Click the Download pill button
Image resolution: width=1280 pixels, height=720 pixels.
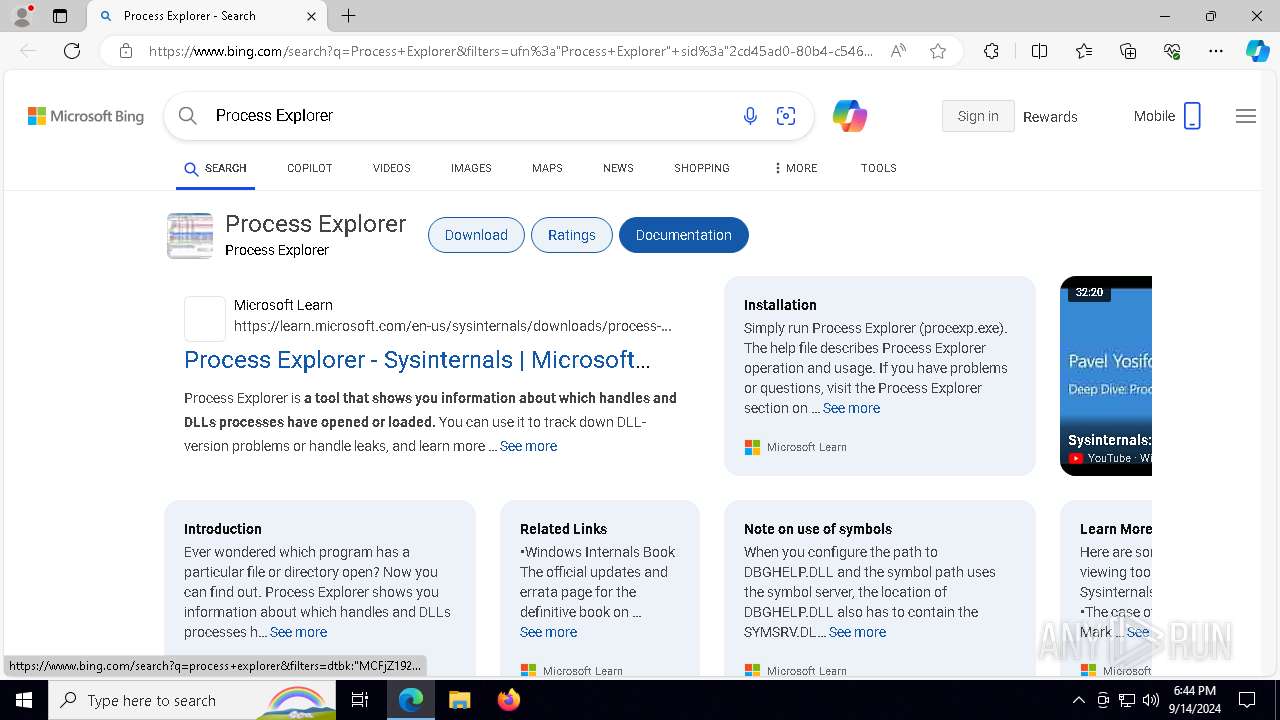click(476, 235)
